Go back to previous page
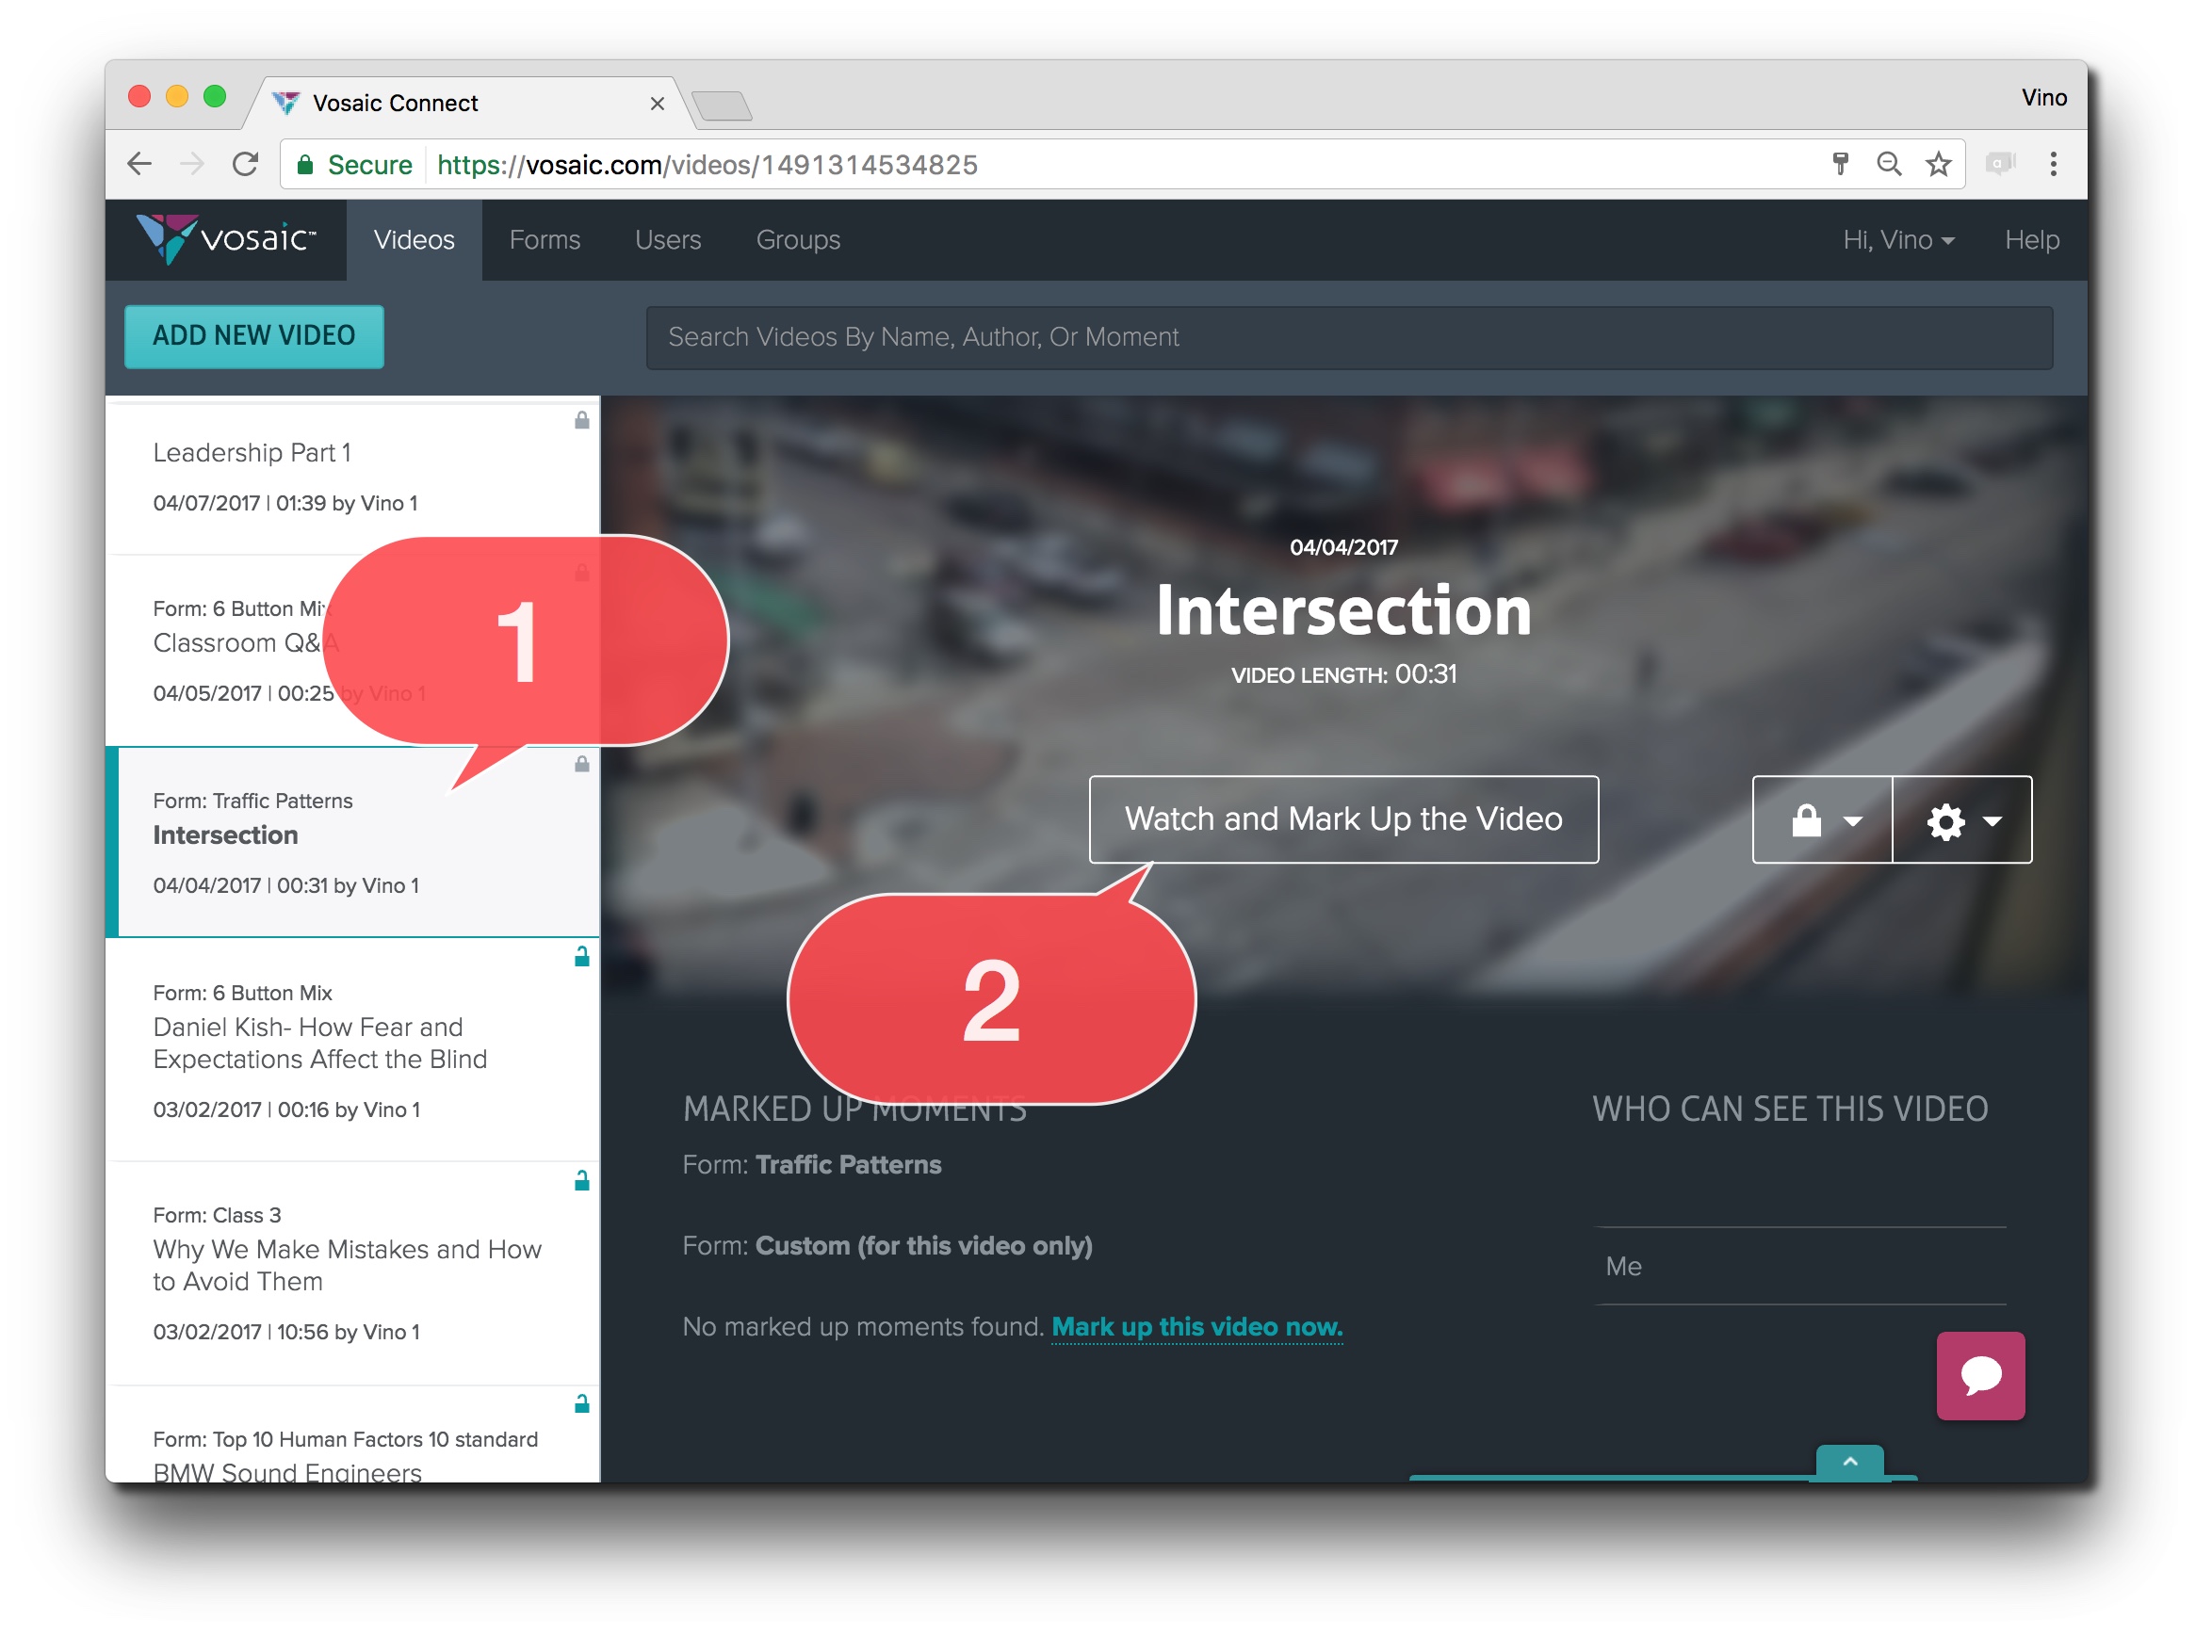This screenshot has width=2212, height=1652. coord(140,164)
